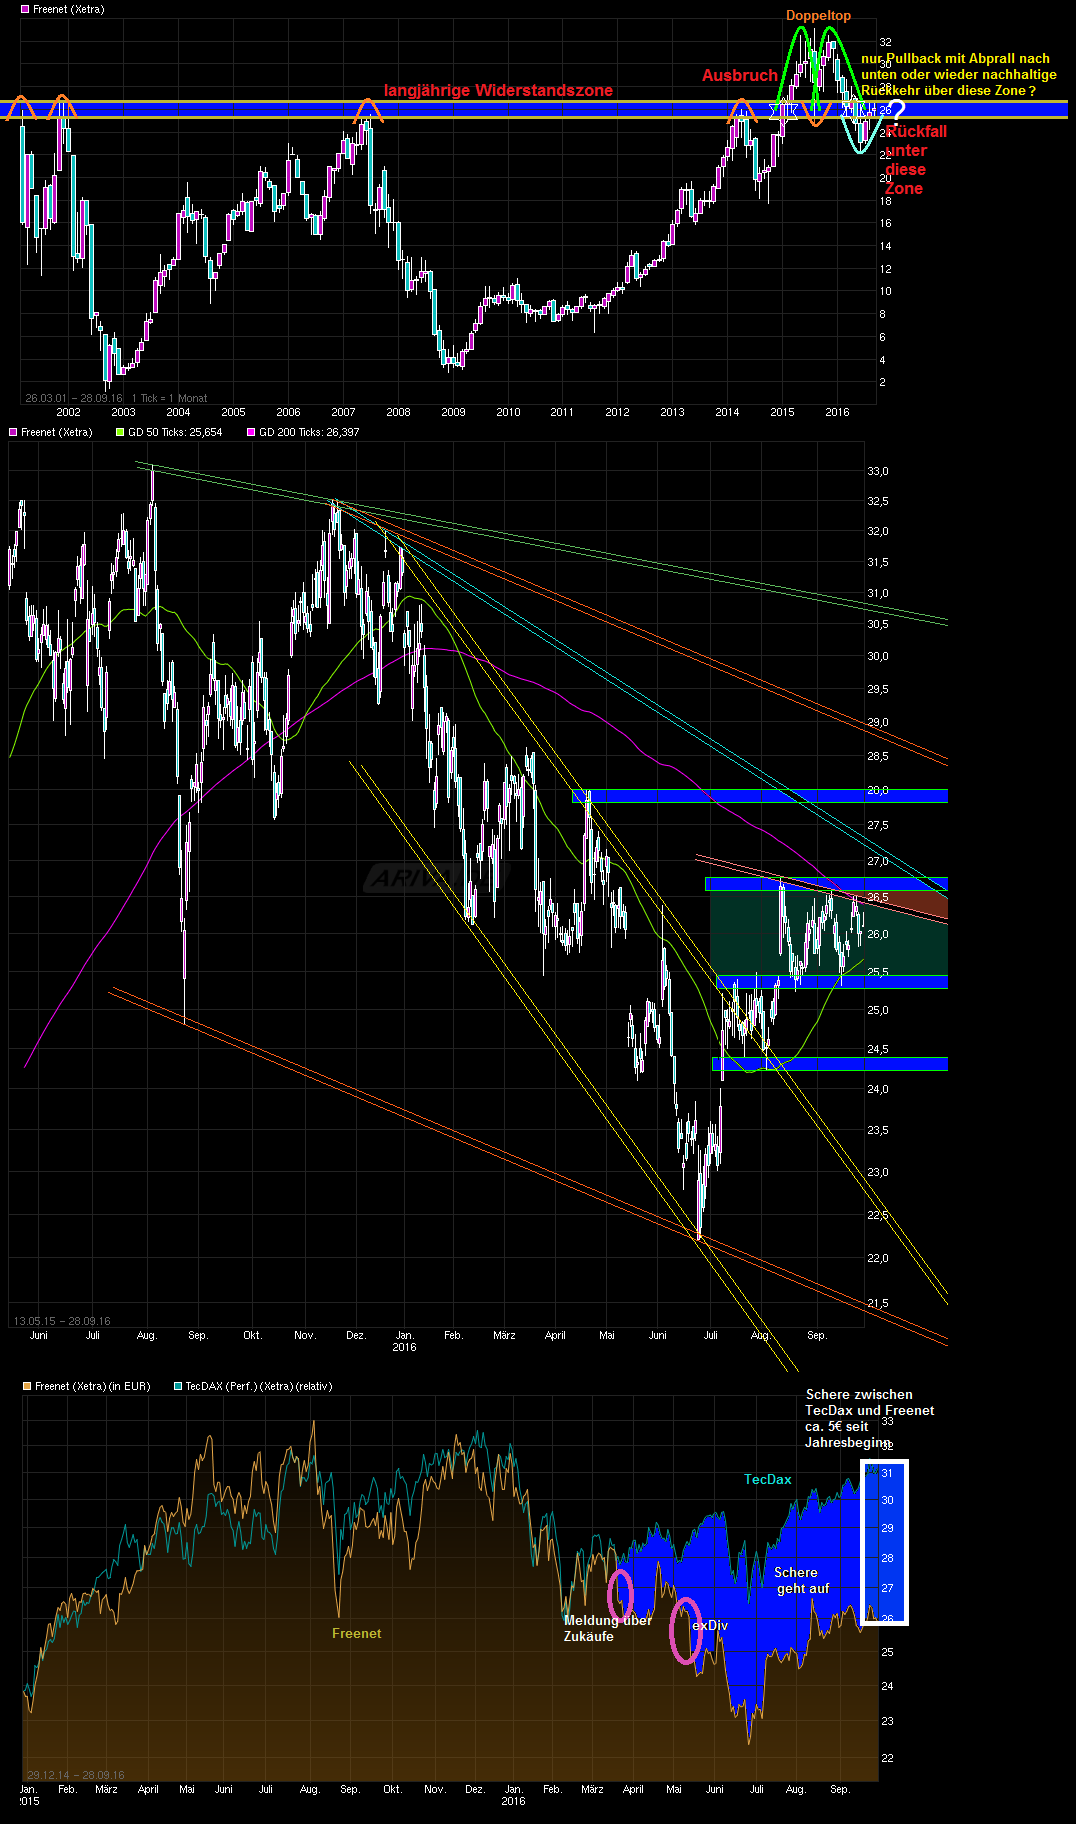Click the 'Nov.' month label on comparison chart
This screenshot has height=1824, width=1076.
435,1789
